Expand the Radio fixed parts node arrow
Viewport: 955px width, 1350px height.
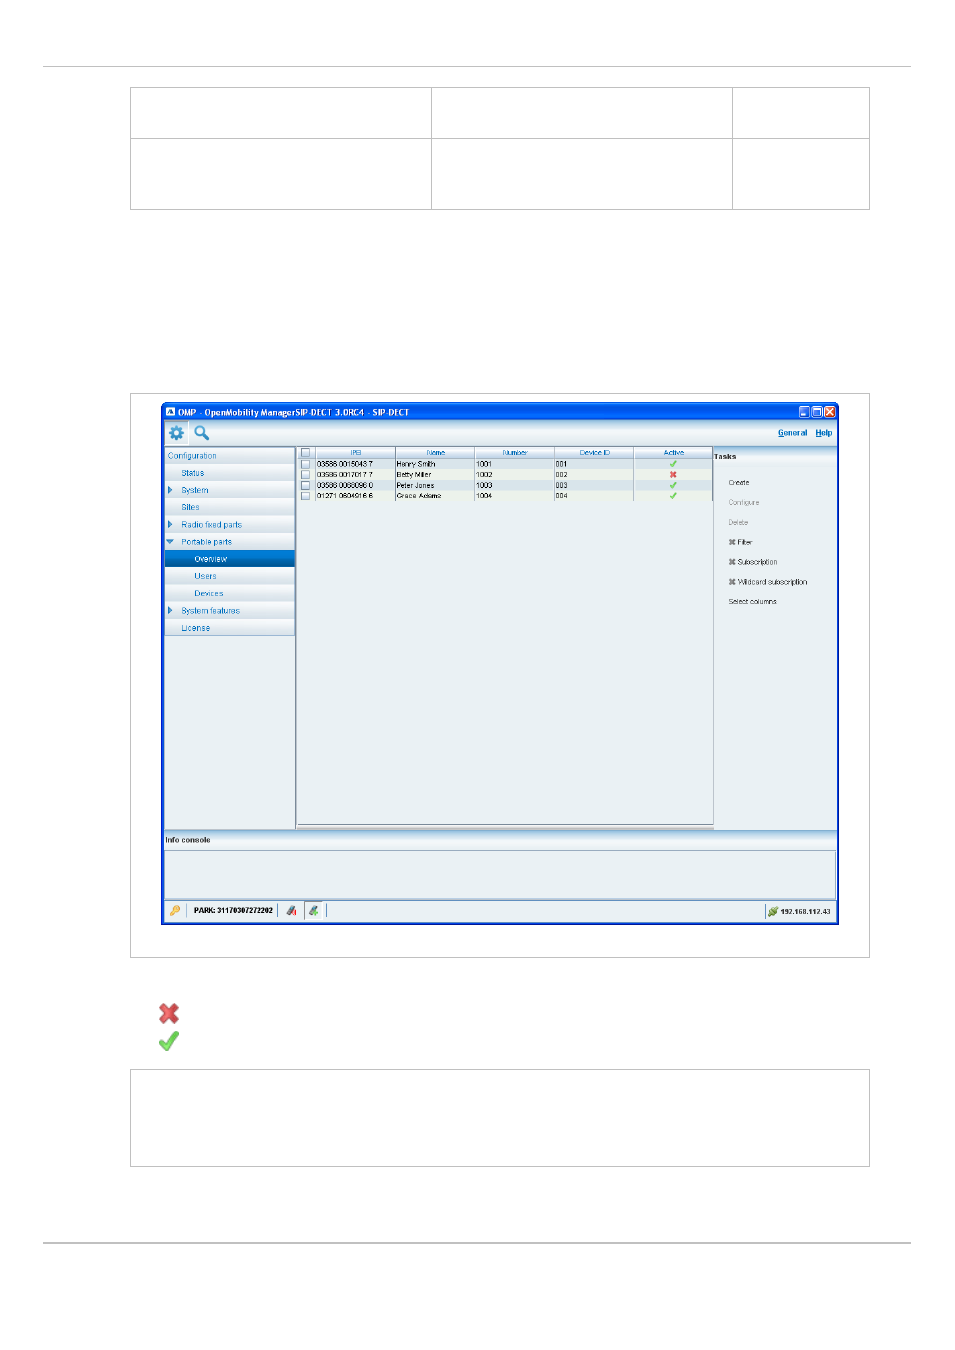(170, 524)
